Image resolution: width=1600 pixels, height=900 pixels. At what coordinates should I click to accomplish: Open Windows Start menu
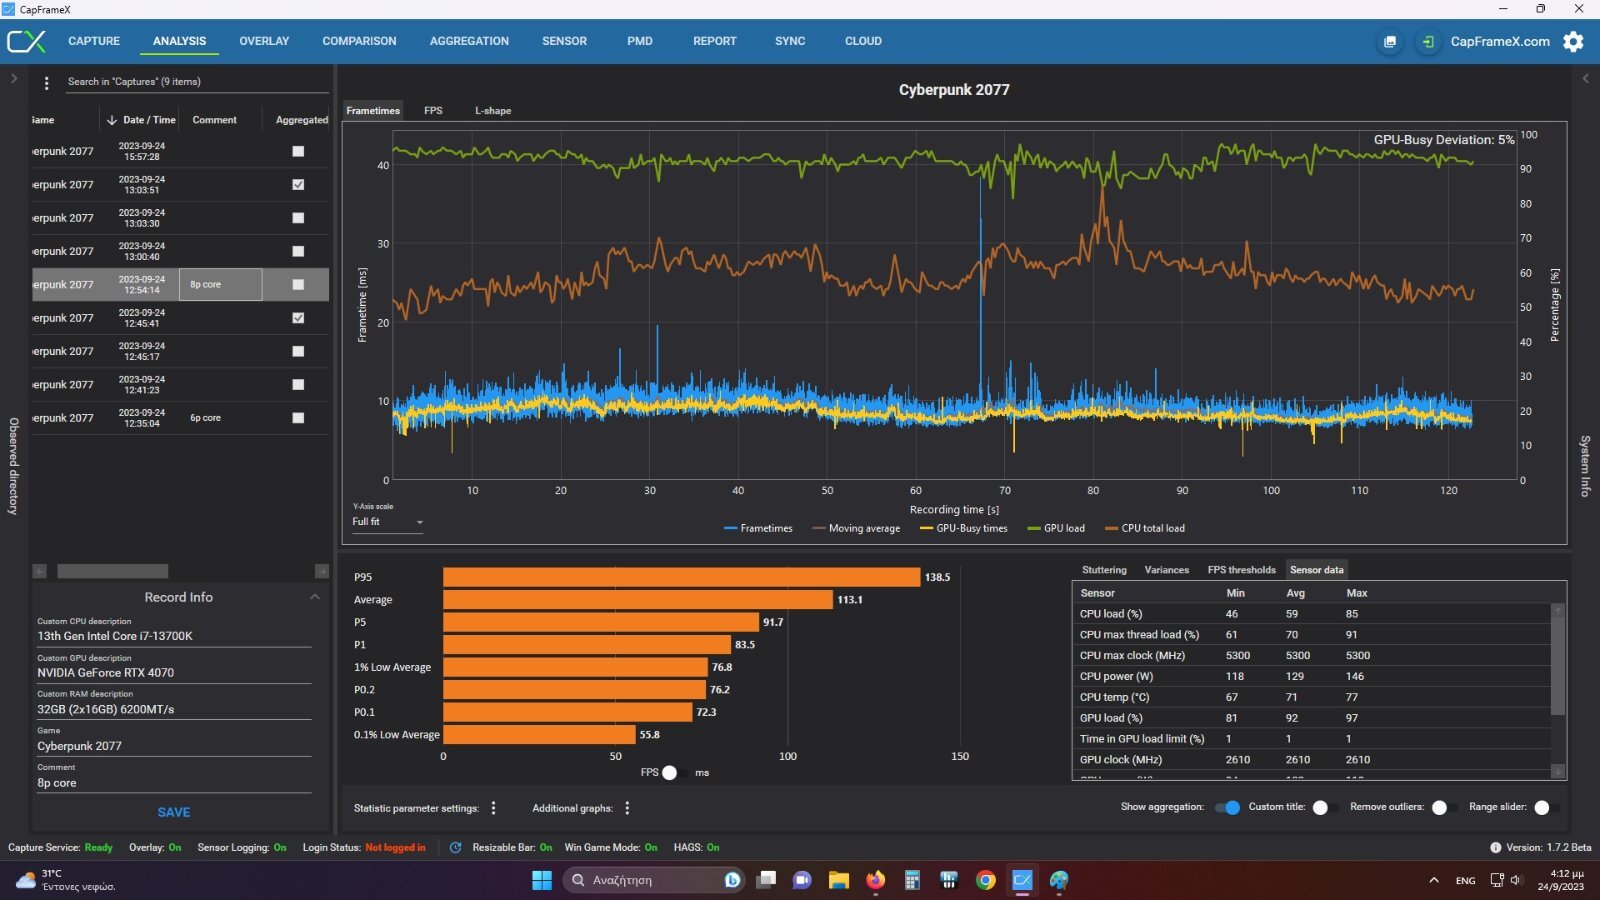[541, 880]
